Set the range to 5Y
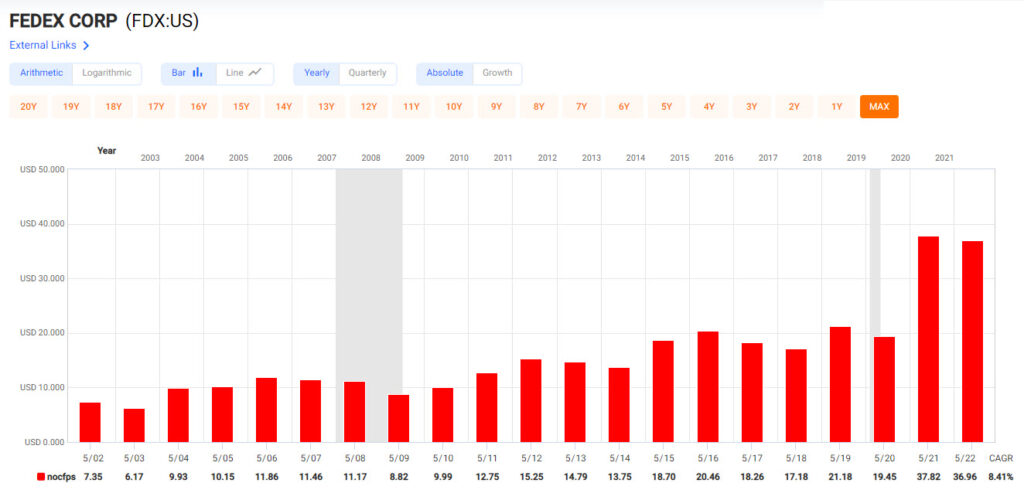 point(667,106)
